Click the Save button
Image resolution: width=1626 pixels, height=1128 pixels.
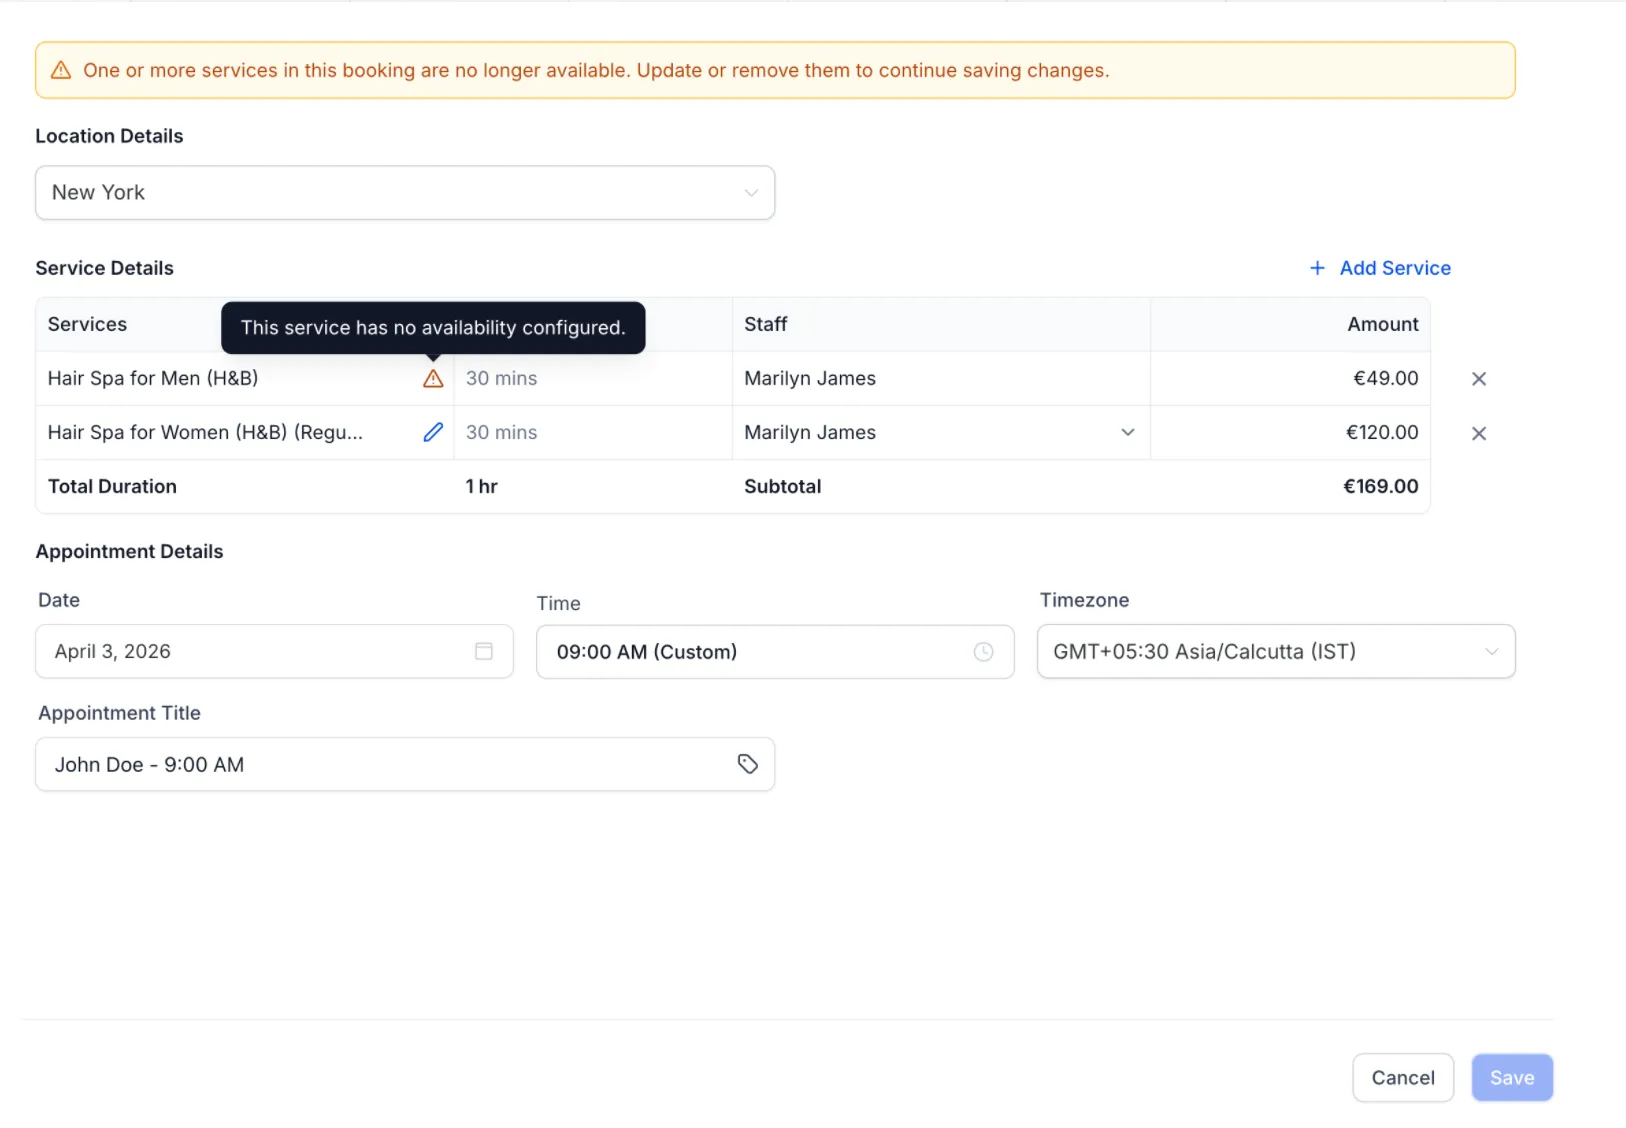tap(1511, 1077)
